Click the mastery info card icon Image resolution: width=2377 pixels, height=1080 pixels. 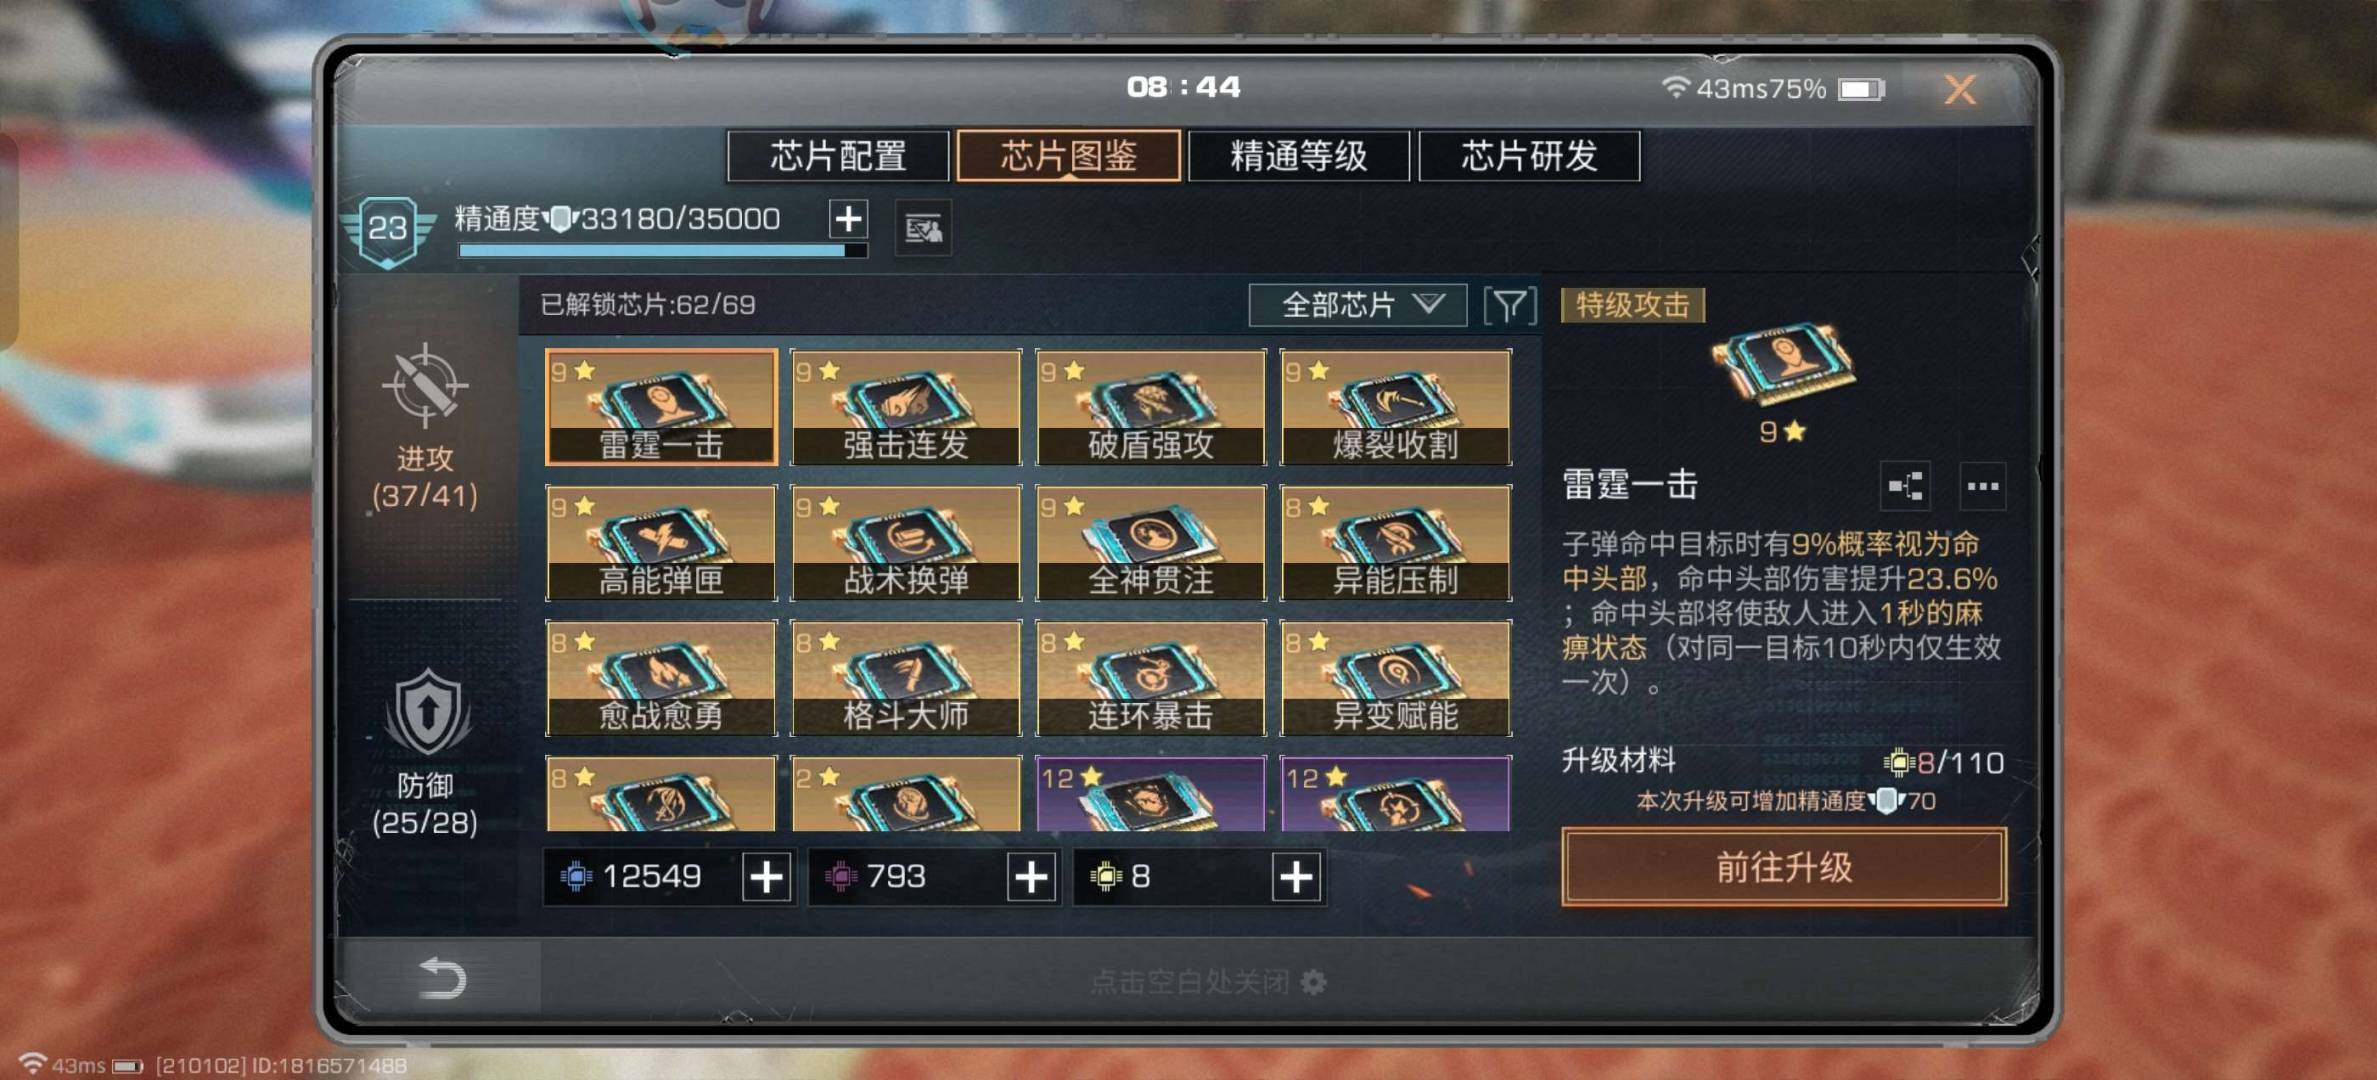point(922,229)
